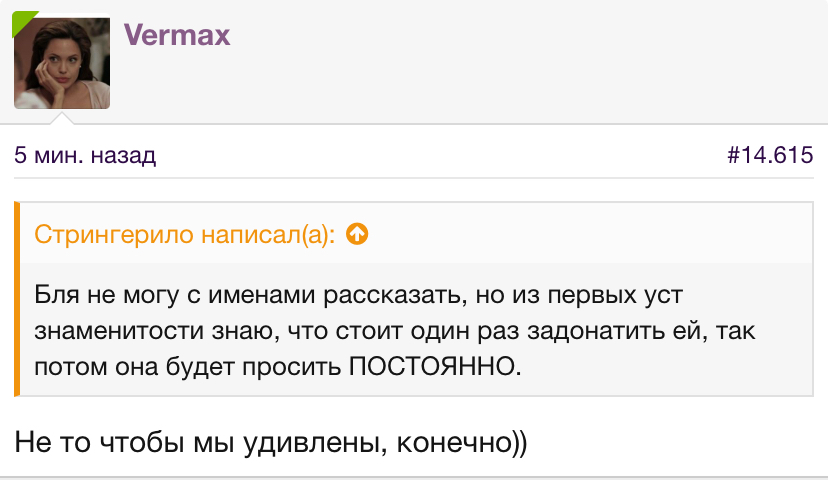Jump to the quoted post via the orange arrow icon
Image resolution: width=828 pixels, height=480 pixels.
(357, 235)
